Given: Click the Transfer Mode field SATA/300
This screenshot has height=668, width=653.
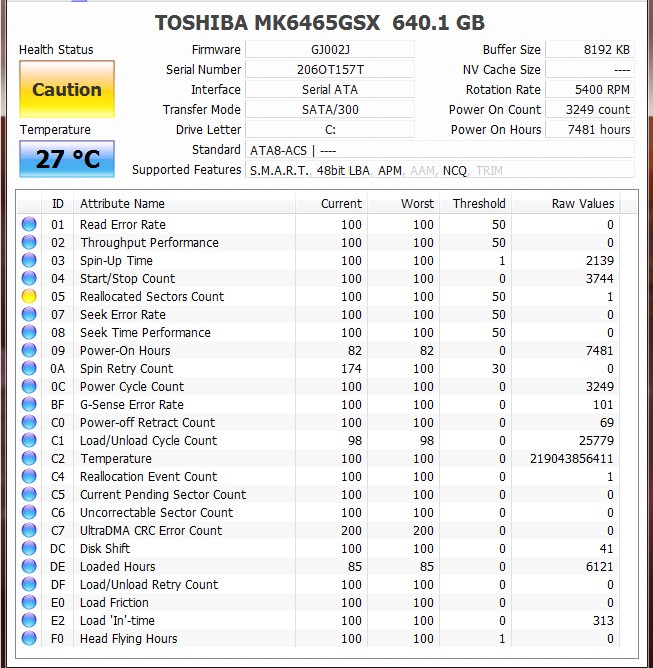Looking at the screenshot, I should (x=330, y=109).
